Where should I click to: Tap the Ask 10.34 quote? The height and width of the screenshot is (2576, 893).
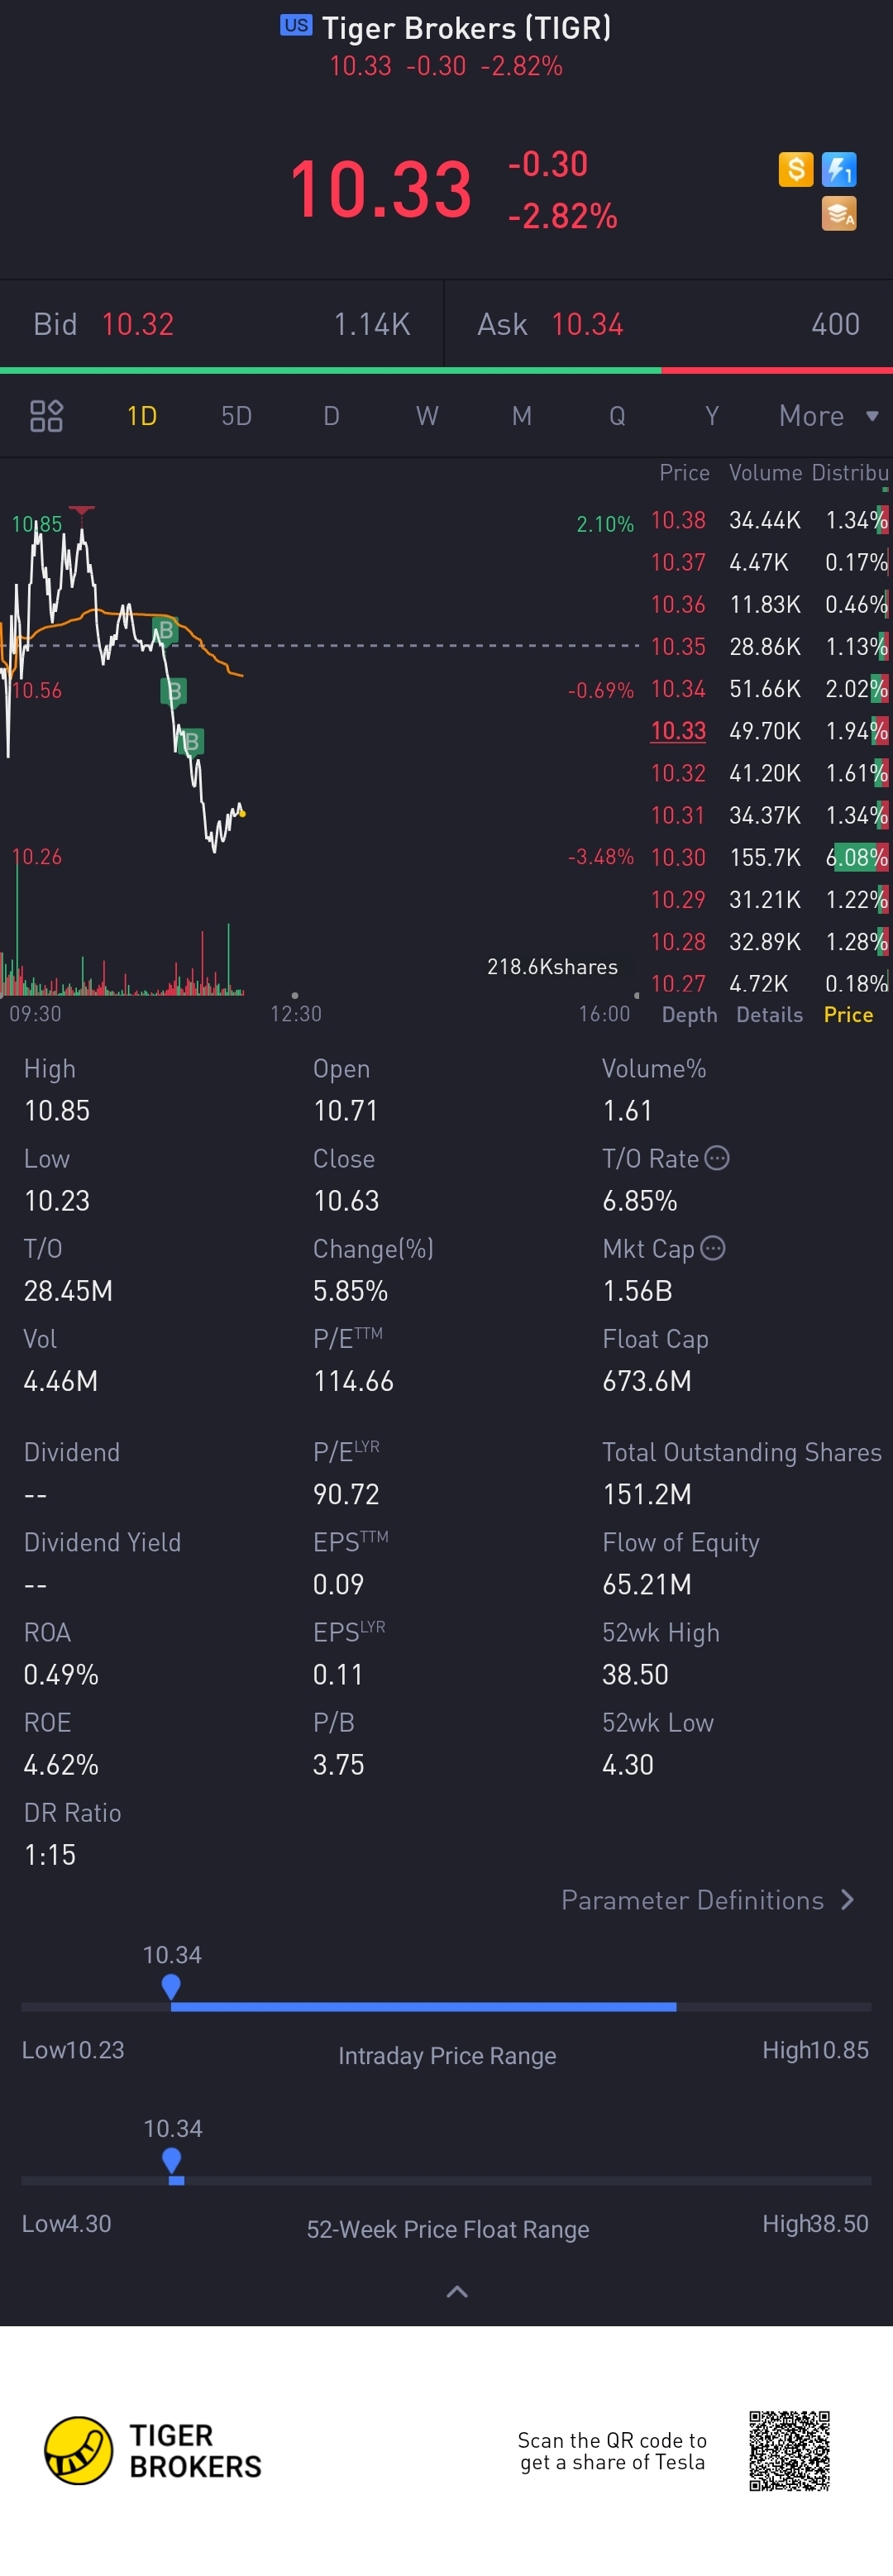(x=669, y=324)
